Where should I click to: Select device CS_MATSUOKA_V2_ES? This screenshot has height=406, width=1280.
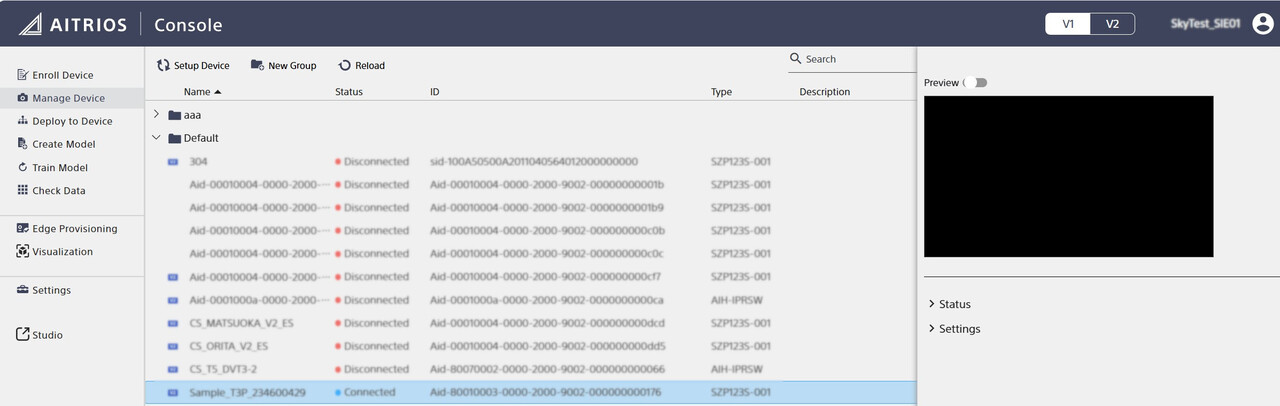pos(241,323)
